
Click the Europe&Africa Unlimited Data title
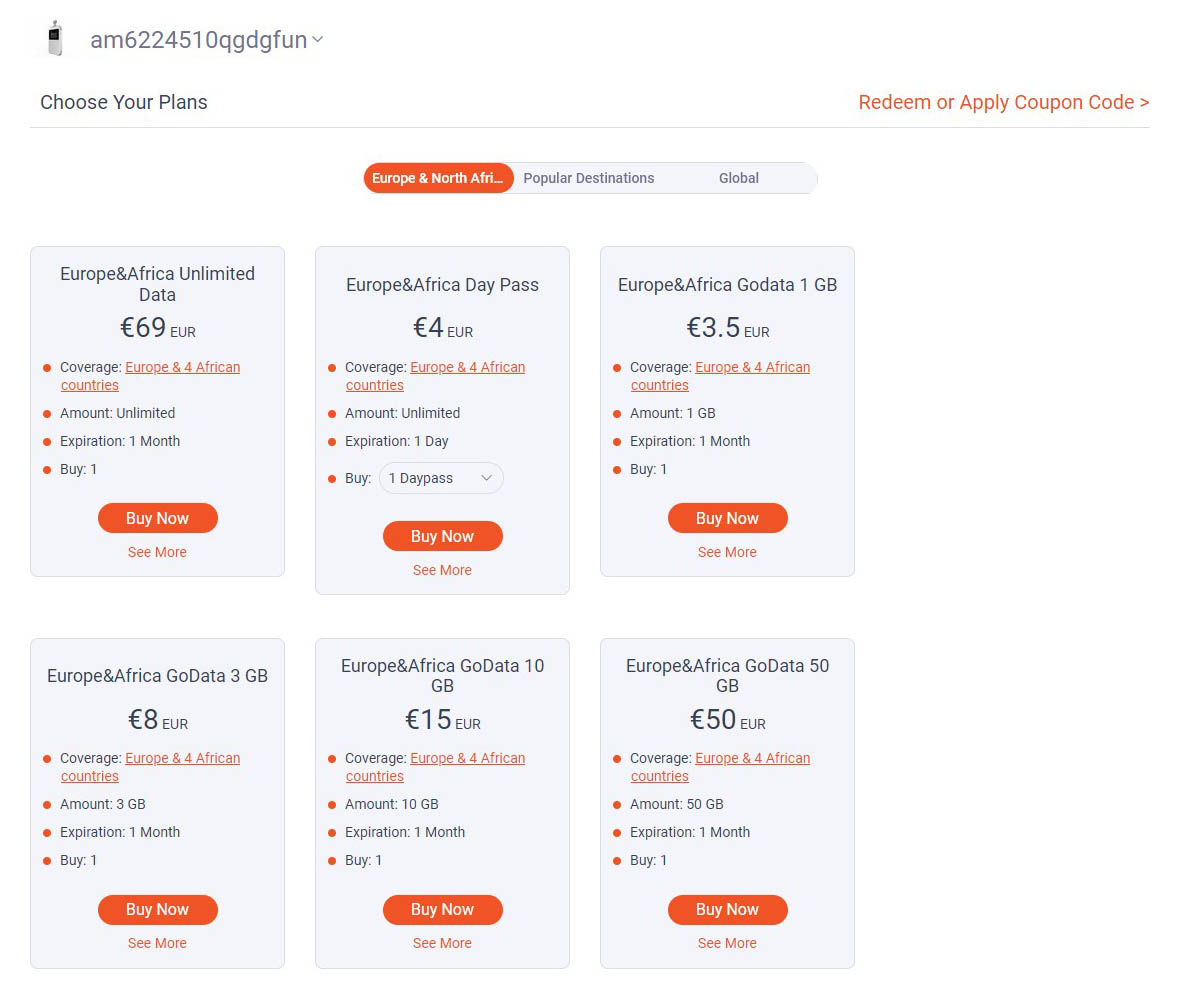point(157,284)
